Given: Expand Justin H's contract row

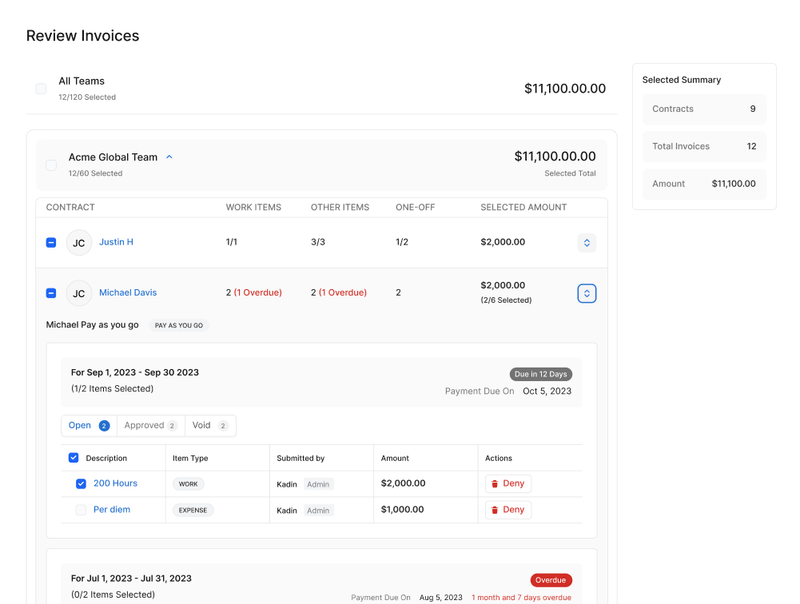Looking at the screenshot, I should click(x=587, y=243).
